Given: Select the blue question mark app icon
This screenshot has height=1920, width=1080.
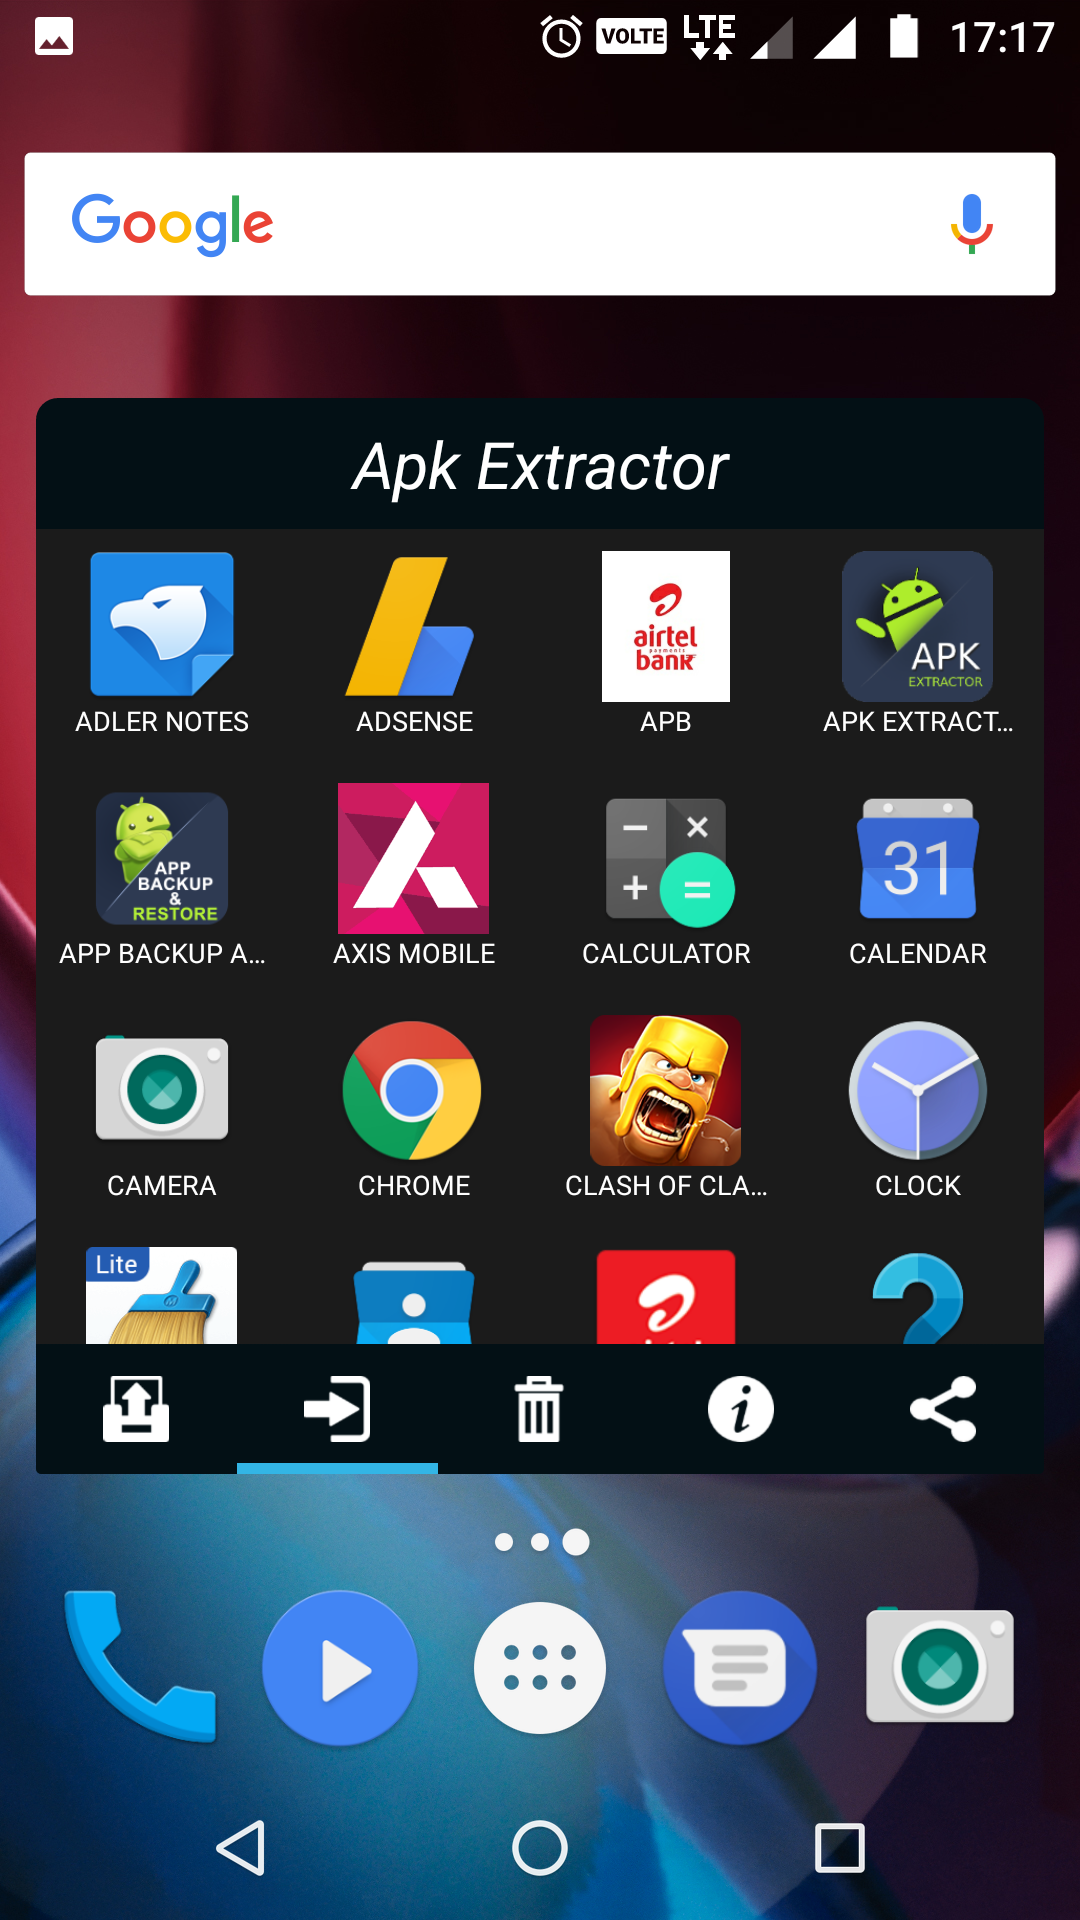Looking at the screenshot, I should click(x=918, y=1298).
